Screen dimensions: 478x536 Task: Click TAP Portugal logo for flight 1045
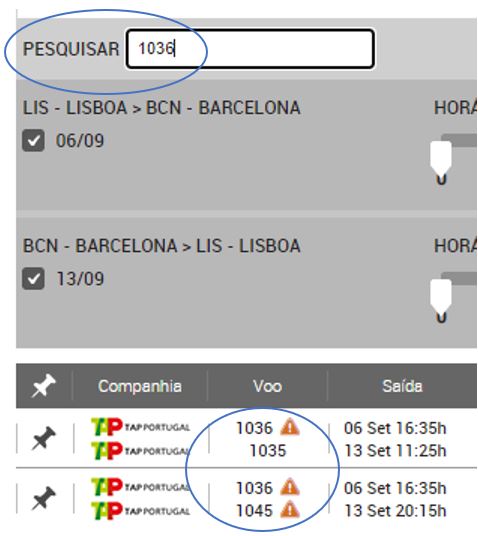click(140, 510)
